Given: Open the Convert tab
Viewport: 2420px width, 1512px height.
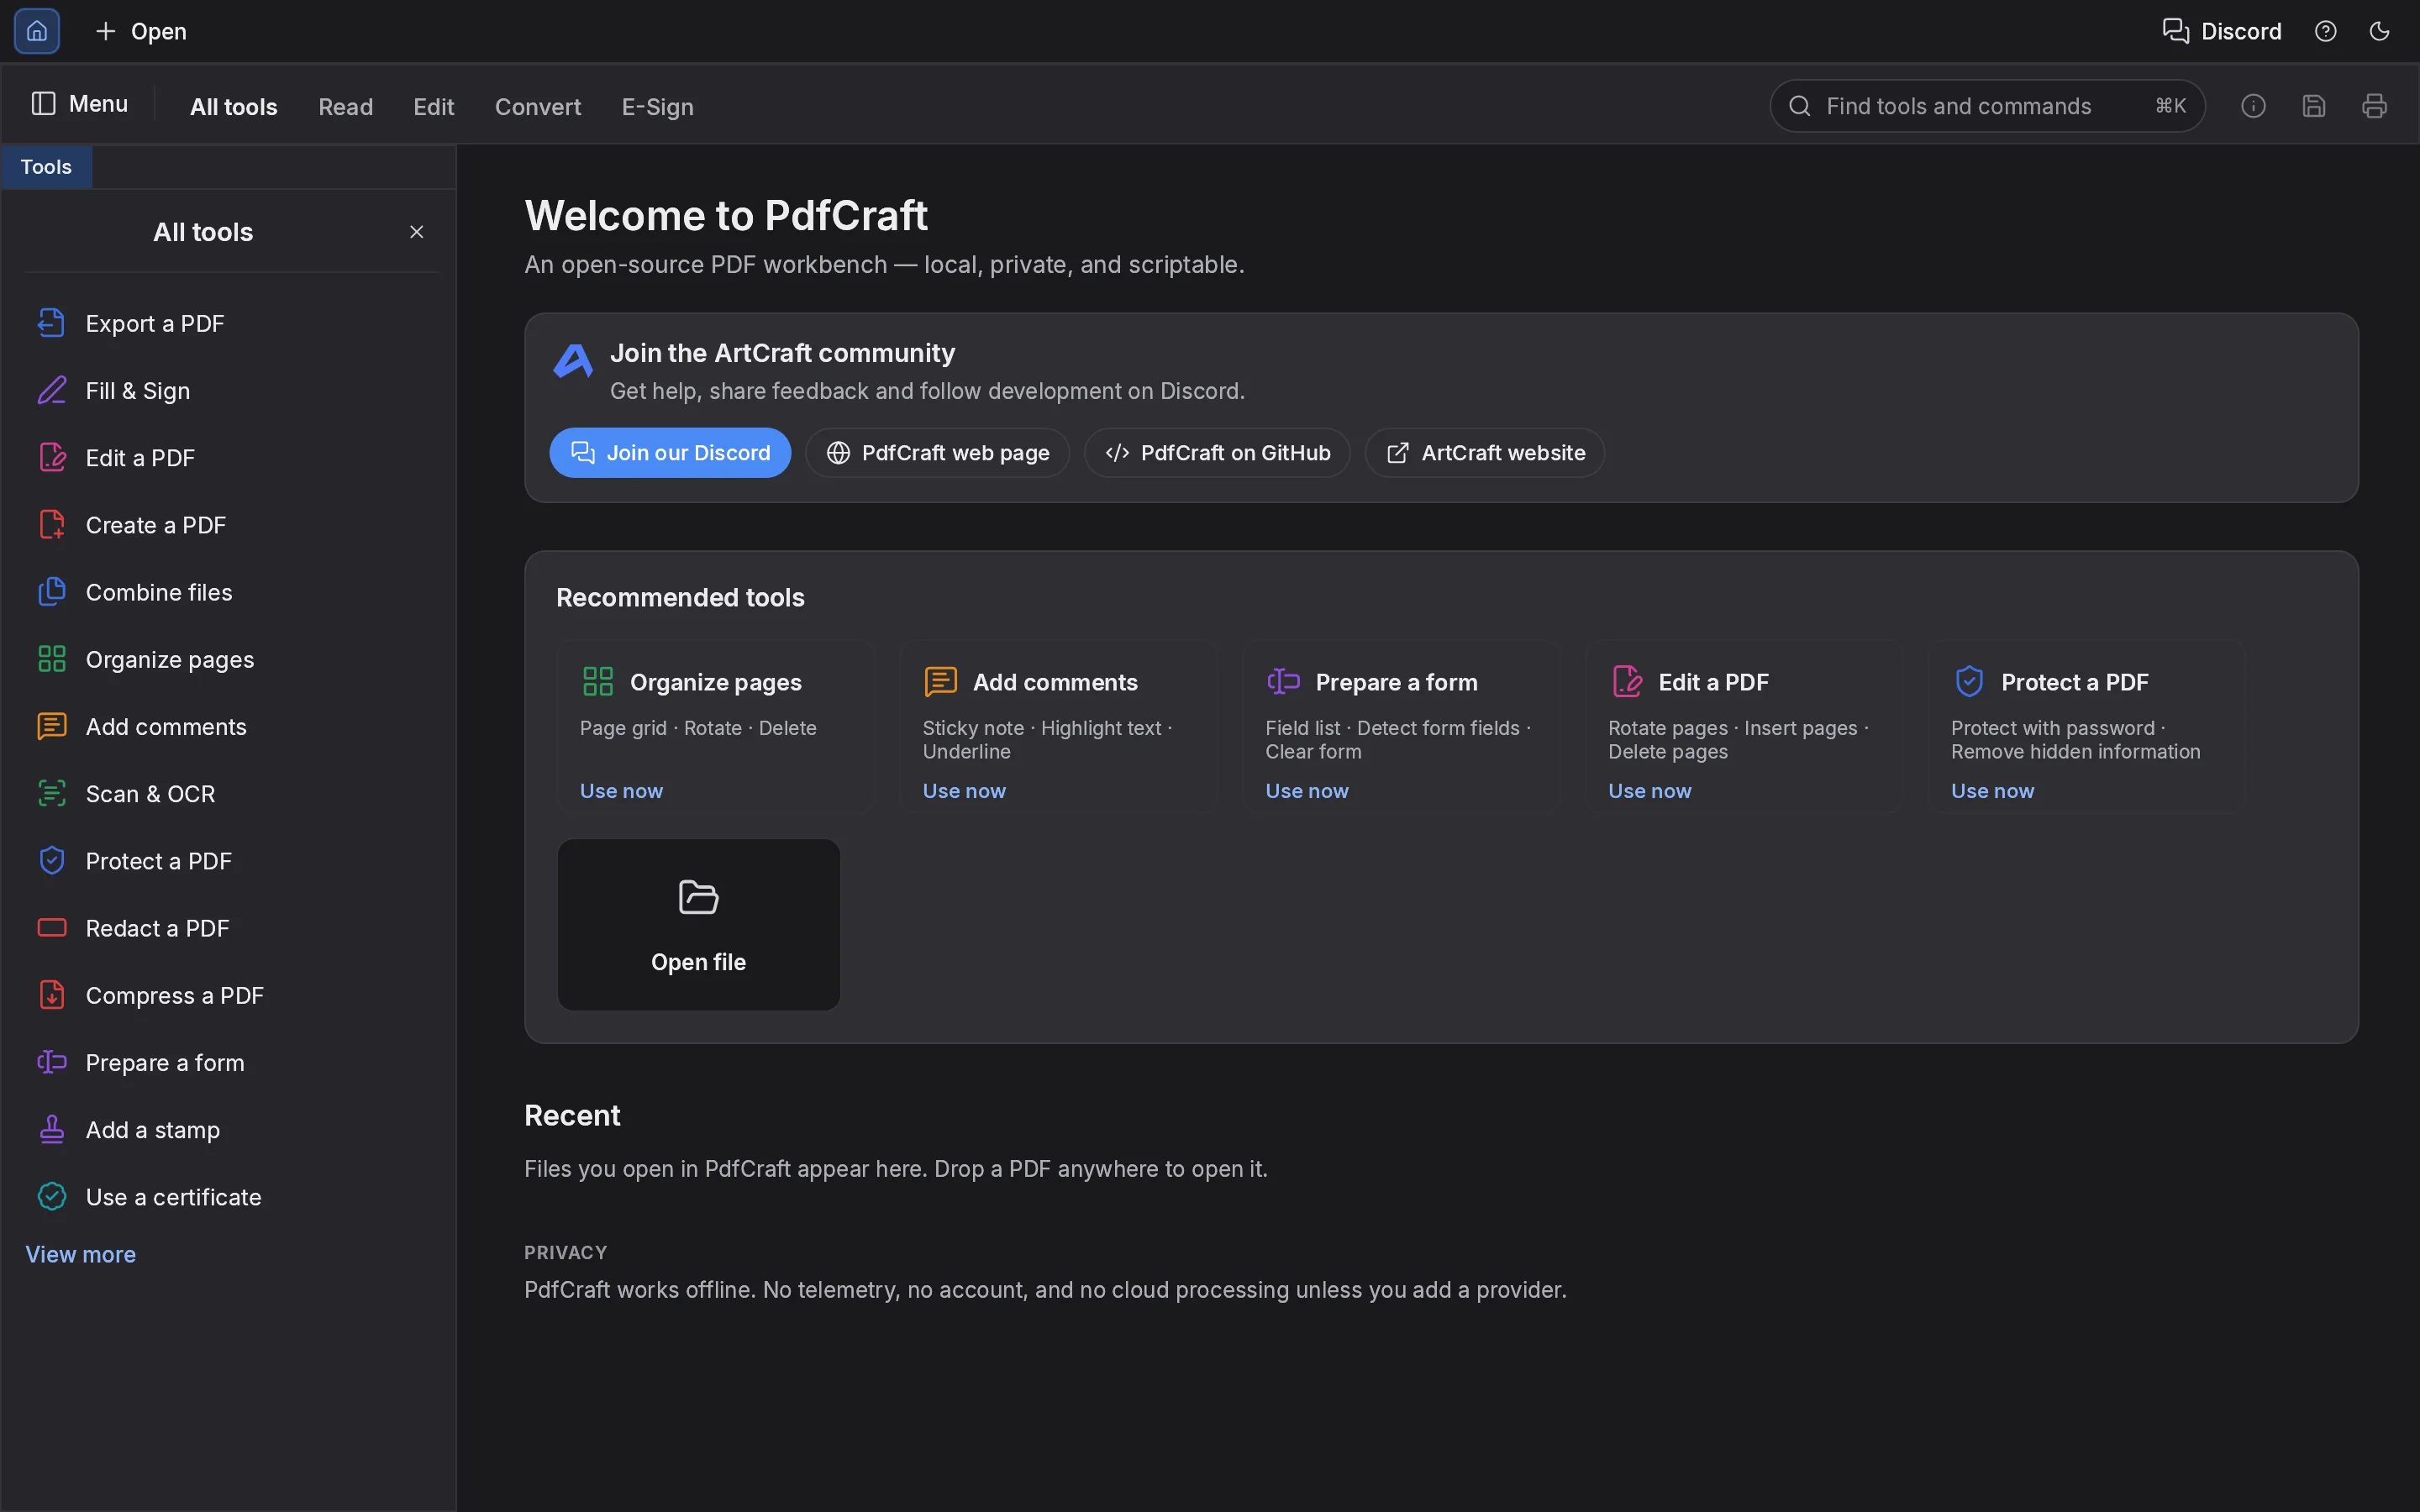Looking at the screenshot, I should (x=537, y=107).
